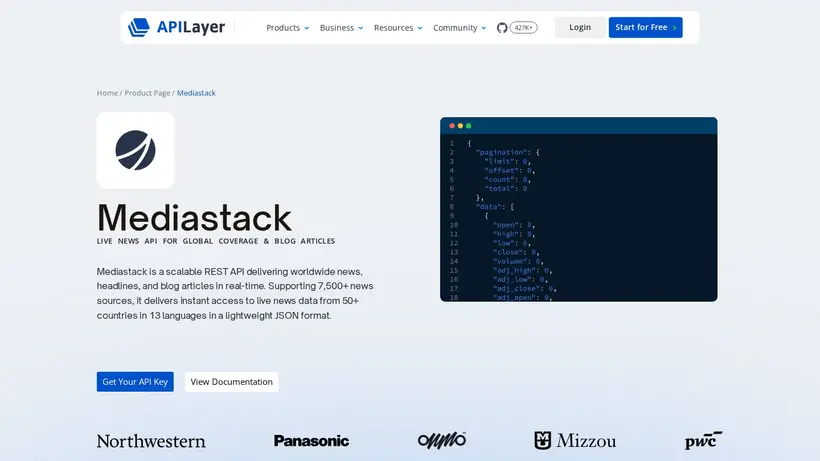Click Start for Free button
The image size is (820, 461).
click(x=645, y=27)
